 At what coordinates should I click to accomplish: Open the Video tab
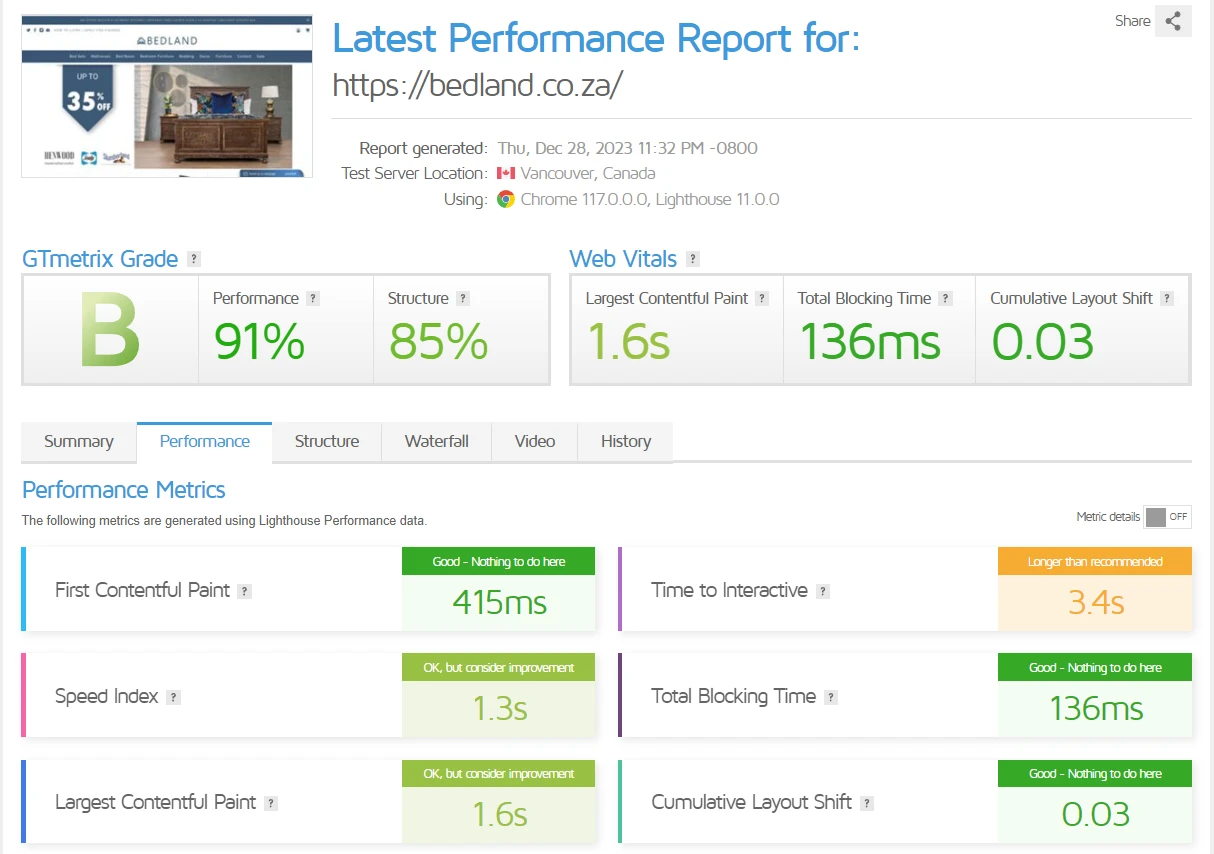[535, 441]
